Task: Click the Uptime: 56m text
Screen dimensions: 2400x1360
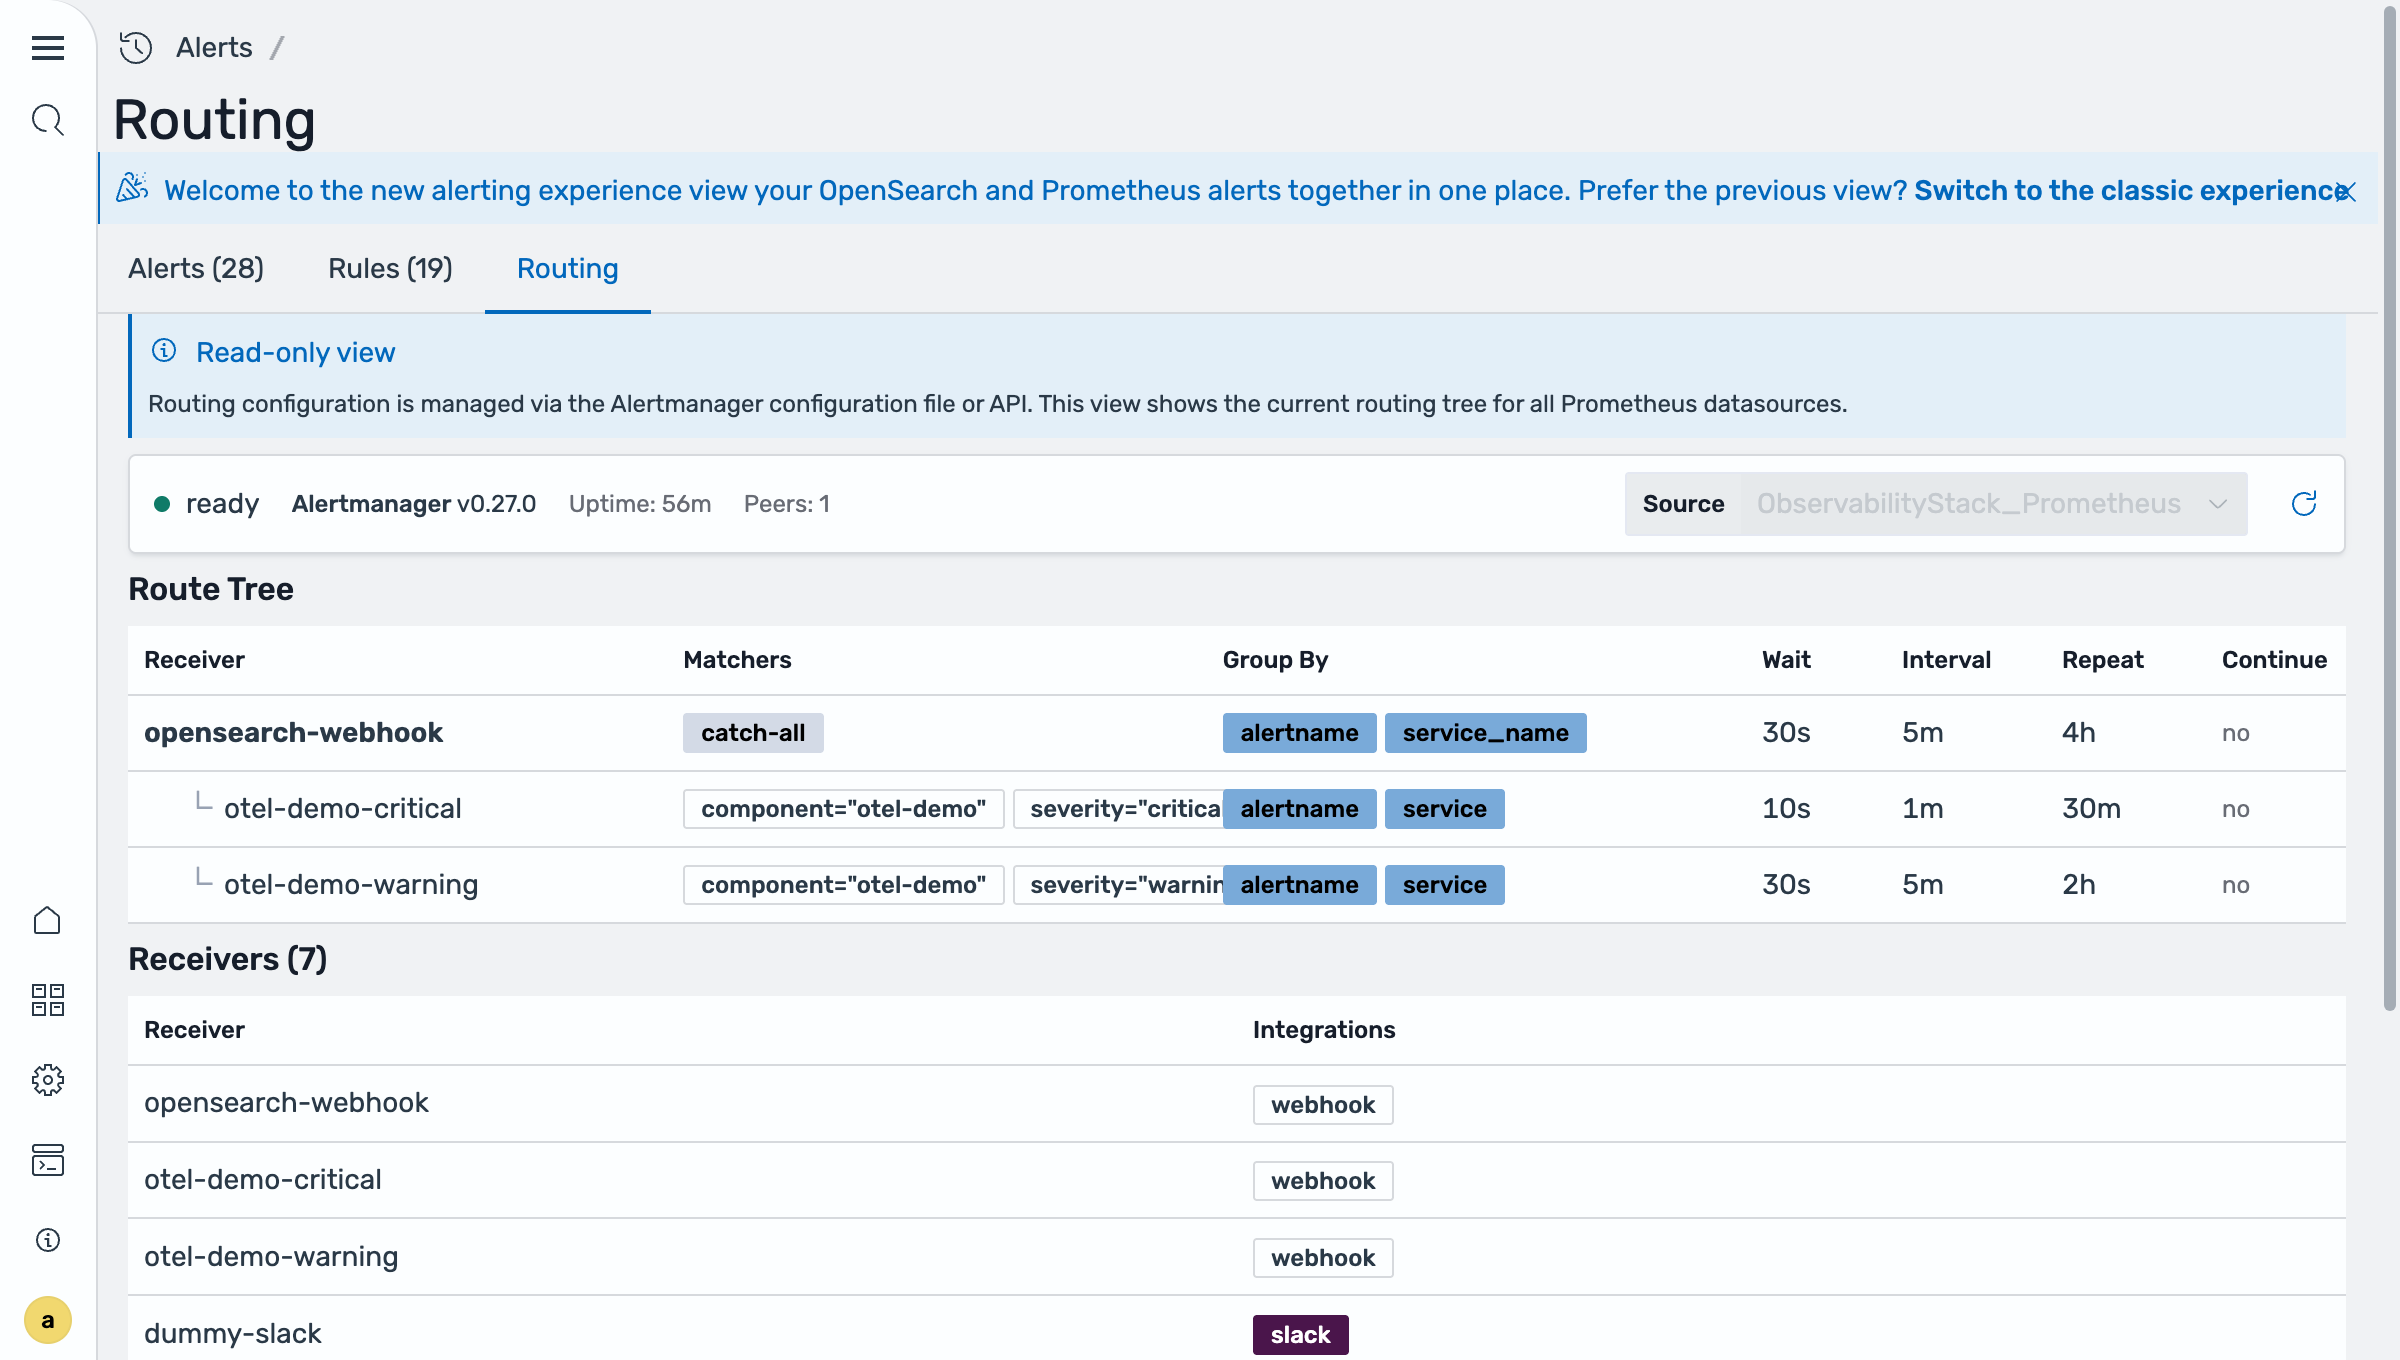Action: pos(640,504)
